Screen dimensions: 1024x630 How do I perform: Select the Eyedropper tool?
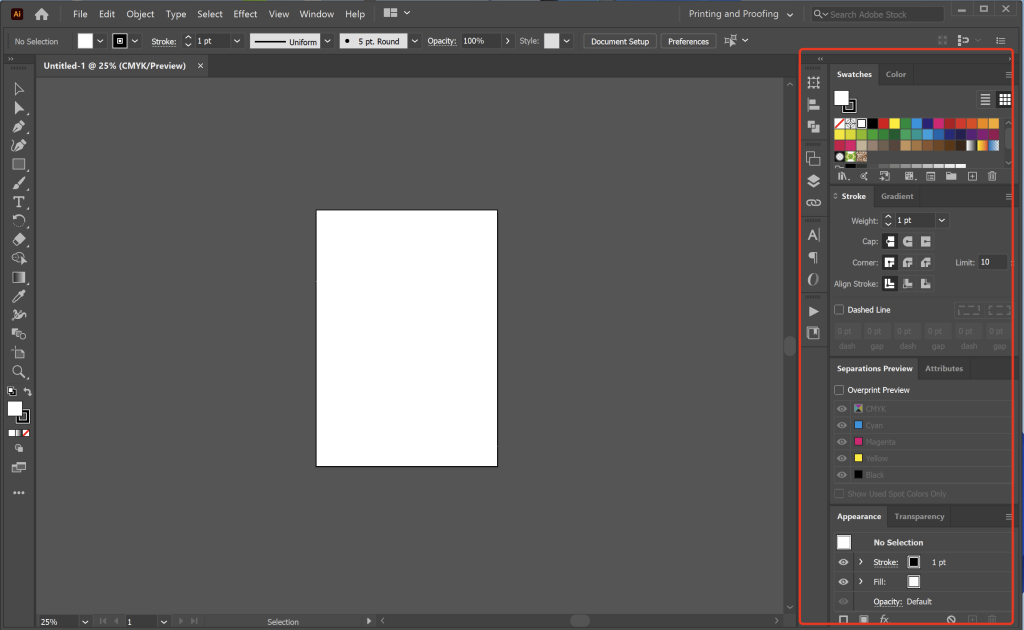[x=18, y=297]
